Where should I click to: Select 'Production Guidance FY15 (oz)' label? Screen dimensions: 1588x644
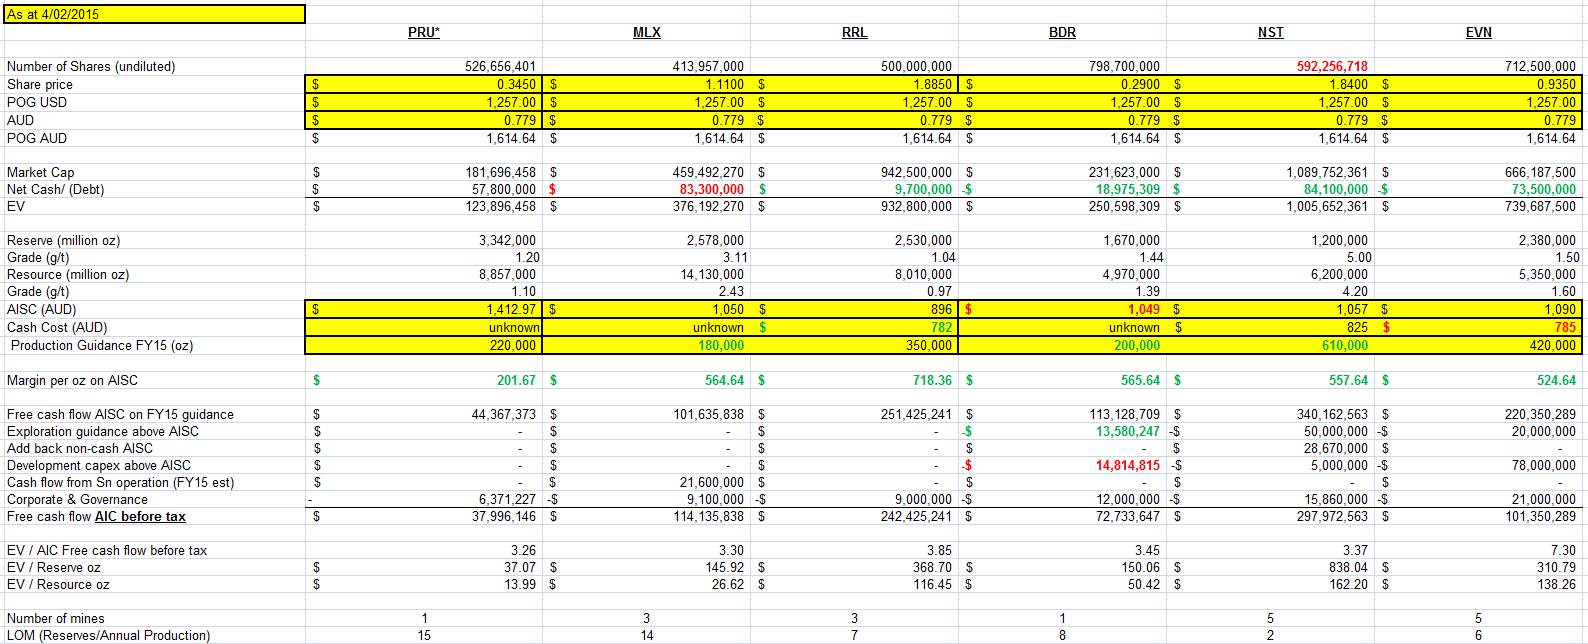(102, 346)
